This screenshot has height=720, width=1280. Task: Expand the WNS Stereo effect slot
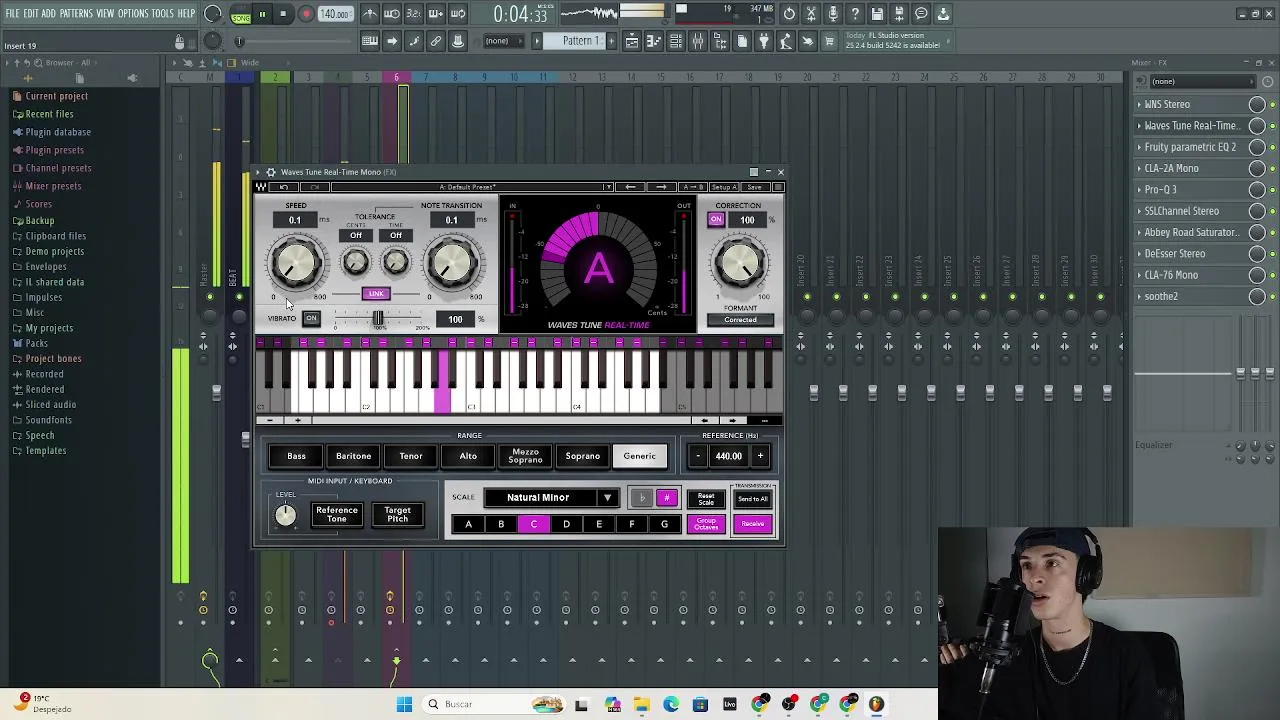click(1140, 104)
